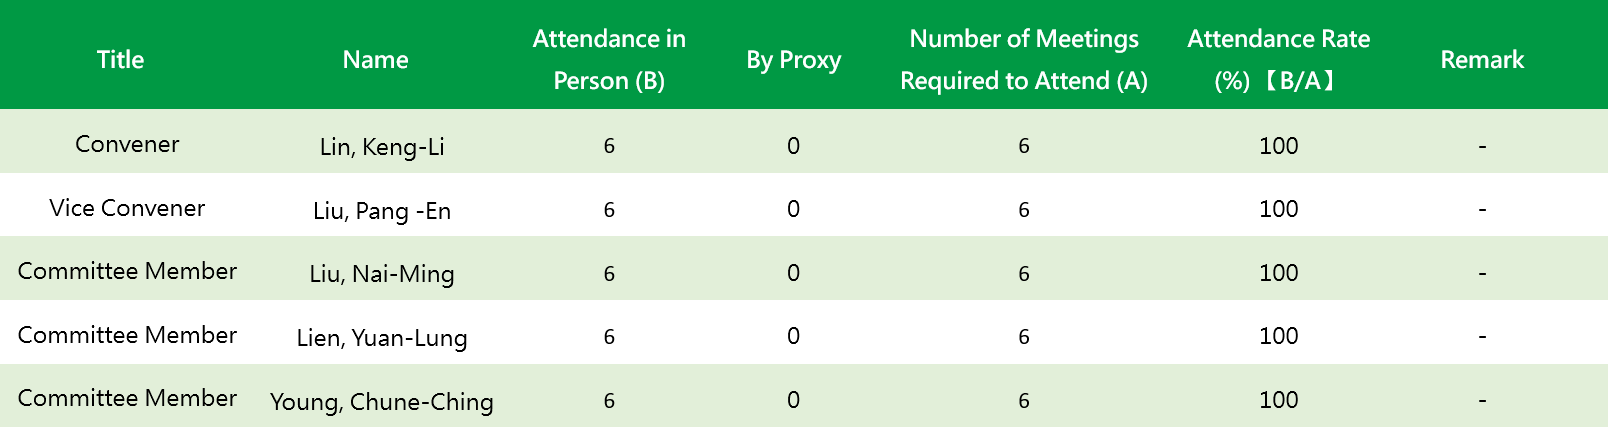Click the Title column header
This screenshot has height=429, width=1608.
pyautogui.click(x=120, y=60)
